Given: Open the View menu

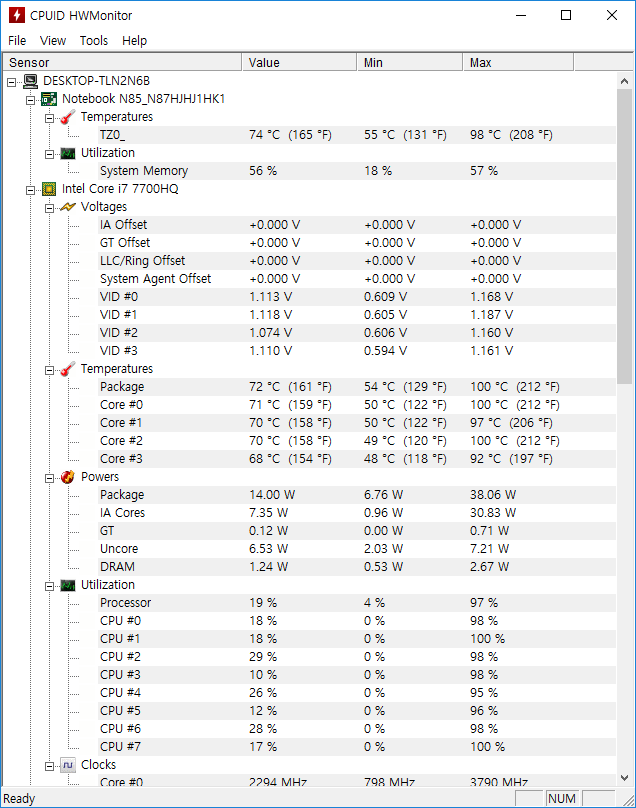Looking at the screenshot, I should [53, 41].
